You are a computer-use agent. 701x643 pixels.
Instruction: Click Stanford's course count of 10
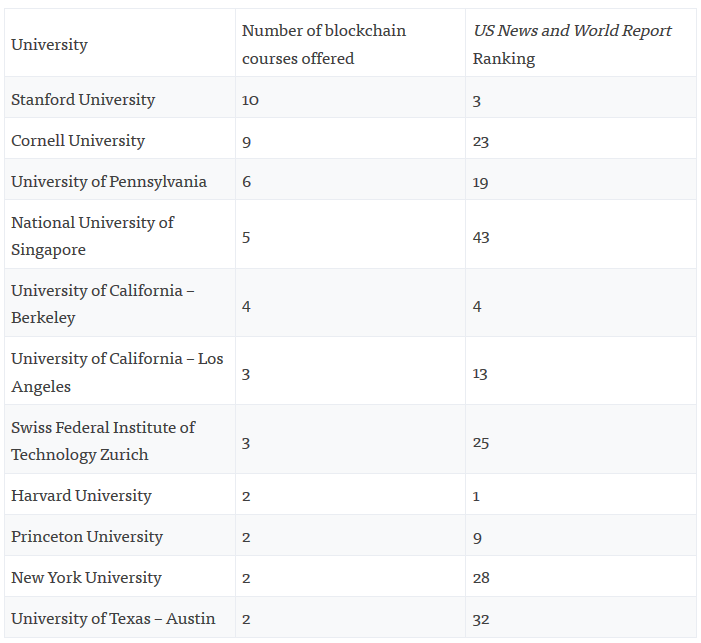coord(250,100)
